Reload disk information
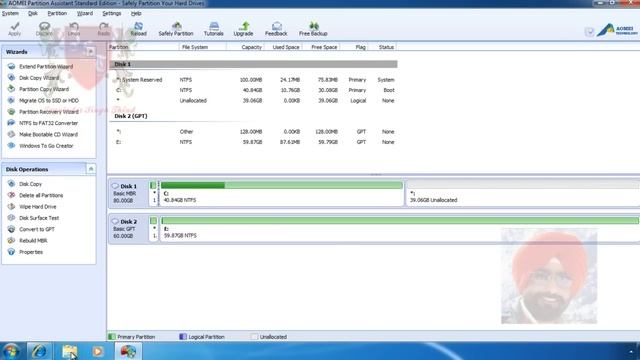This screenshot has height=360, width=640. click(138, 29)
